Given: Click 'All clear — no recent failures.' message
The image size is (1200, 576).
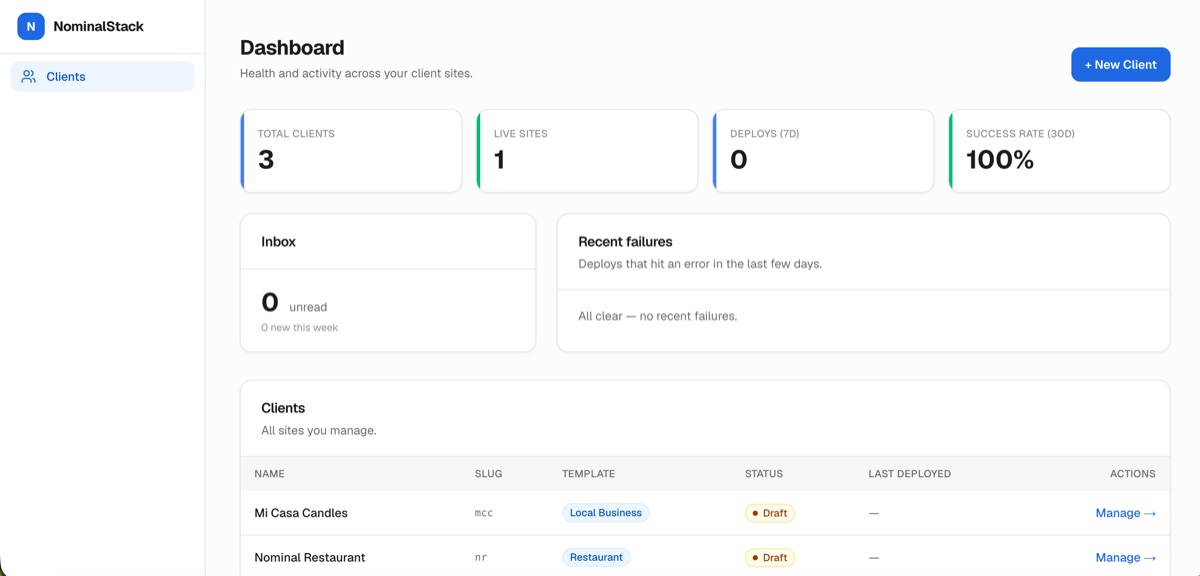Looking at the screenshot, I should (x=657, y=316).
